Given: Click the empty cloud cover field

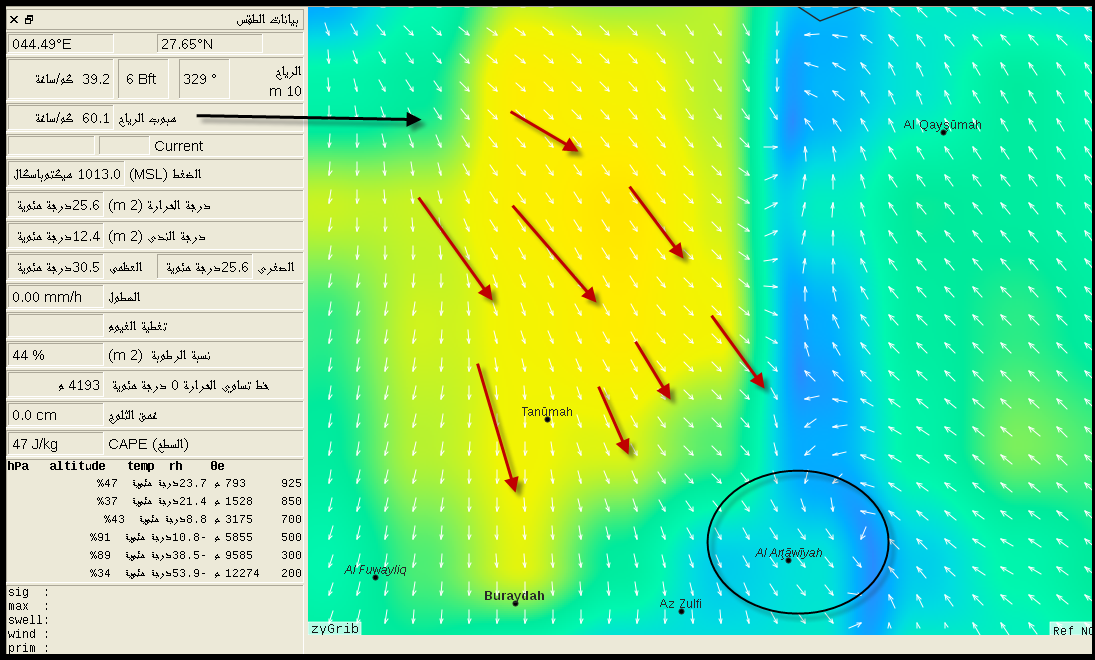Looking at the screenshot, I should [56, 325].
